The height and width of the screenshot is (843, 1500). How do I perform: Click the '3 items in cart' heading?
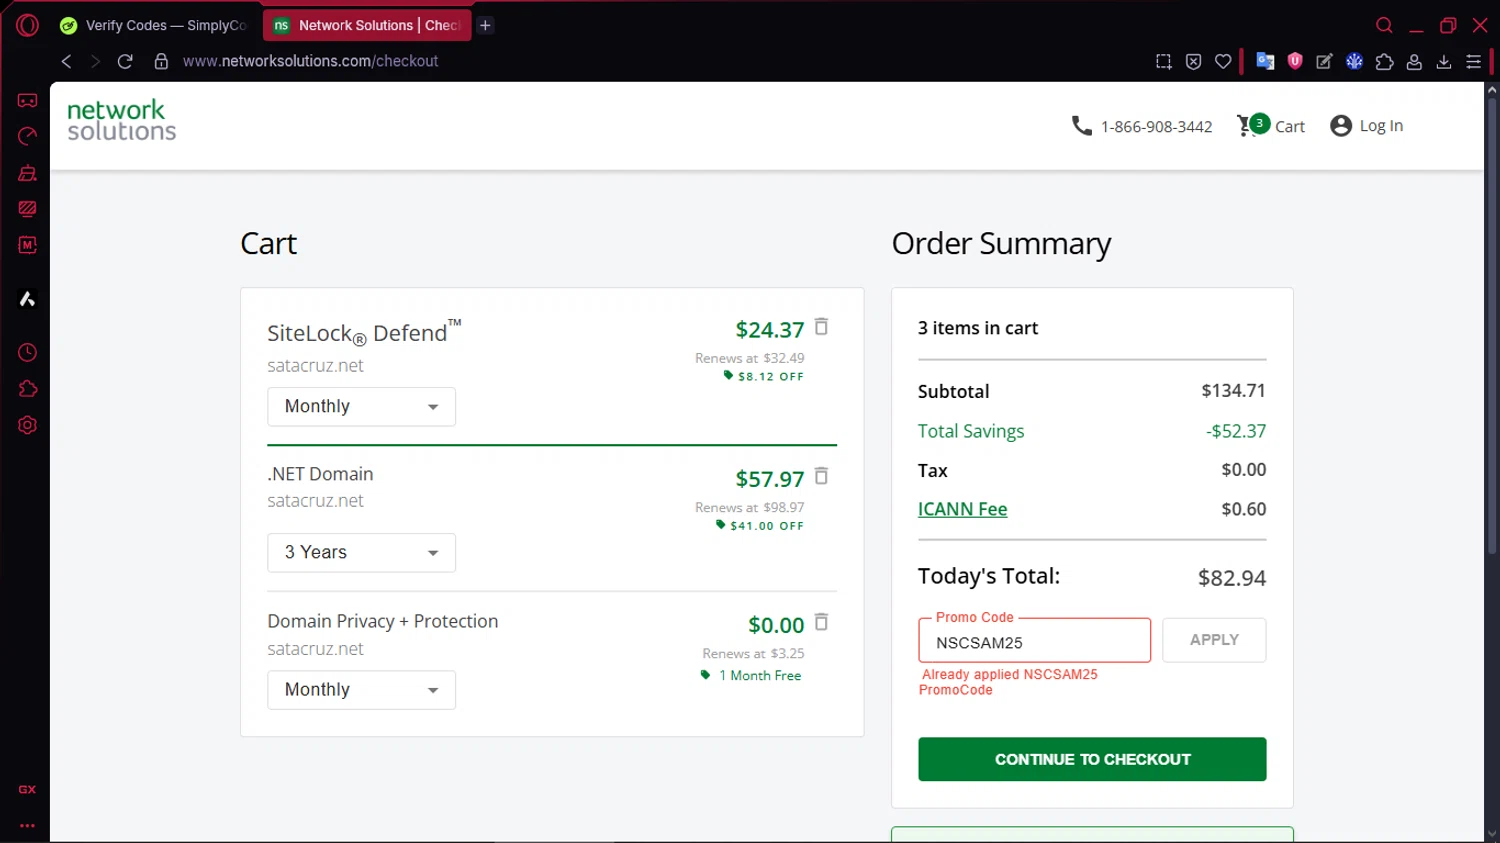978,328
